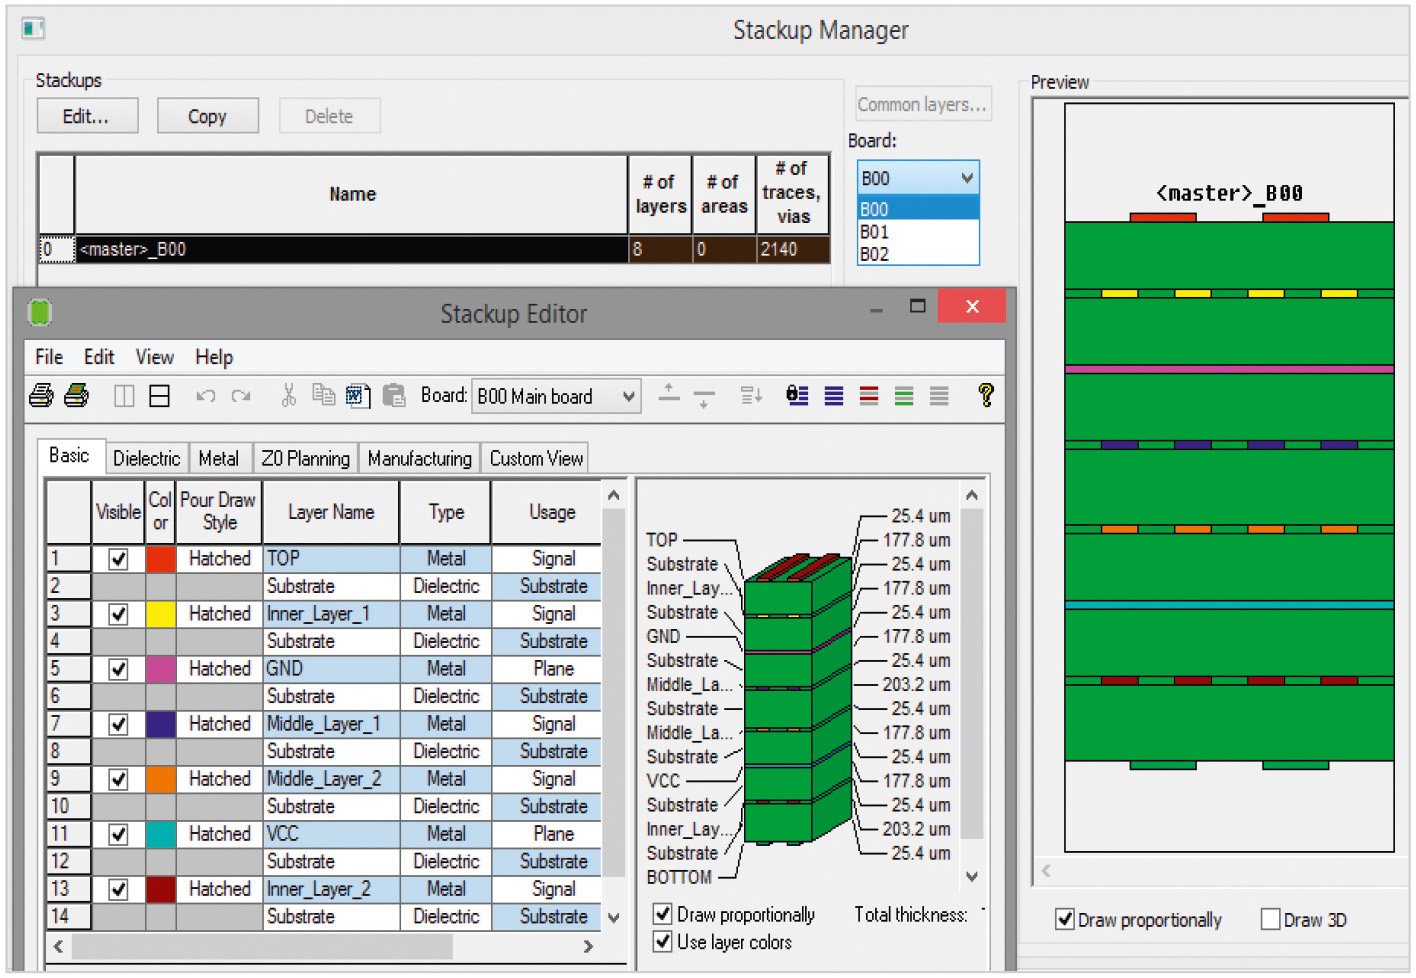Click the green-sheet print icon in the toolbar

76,396
